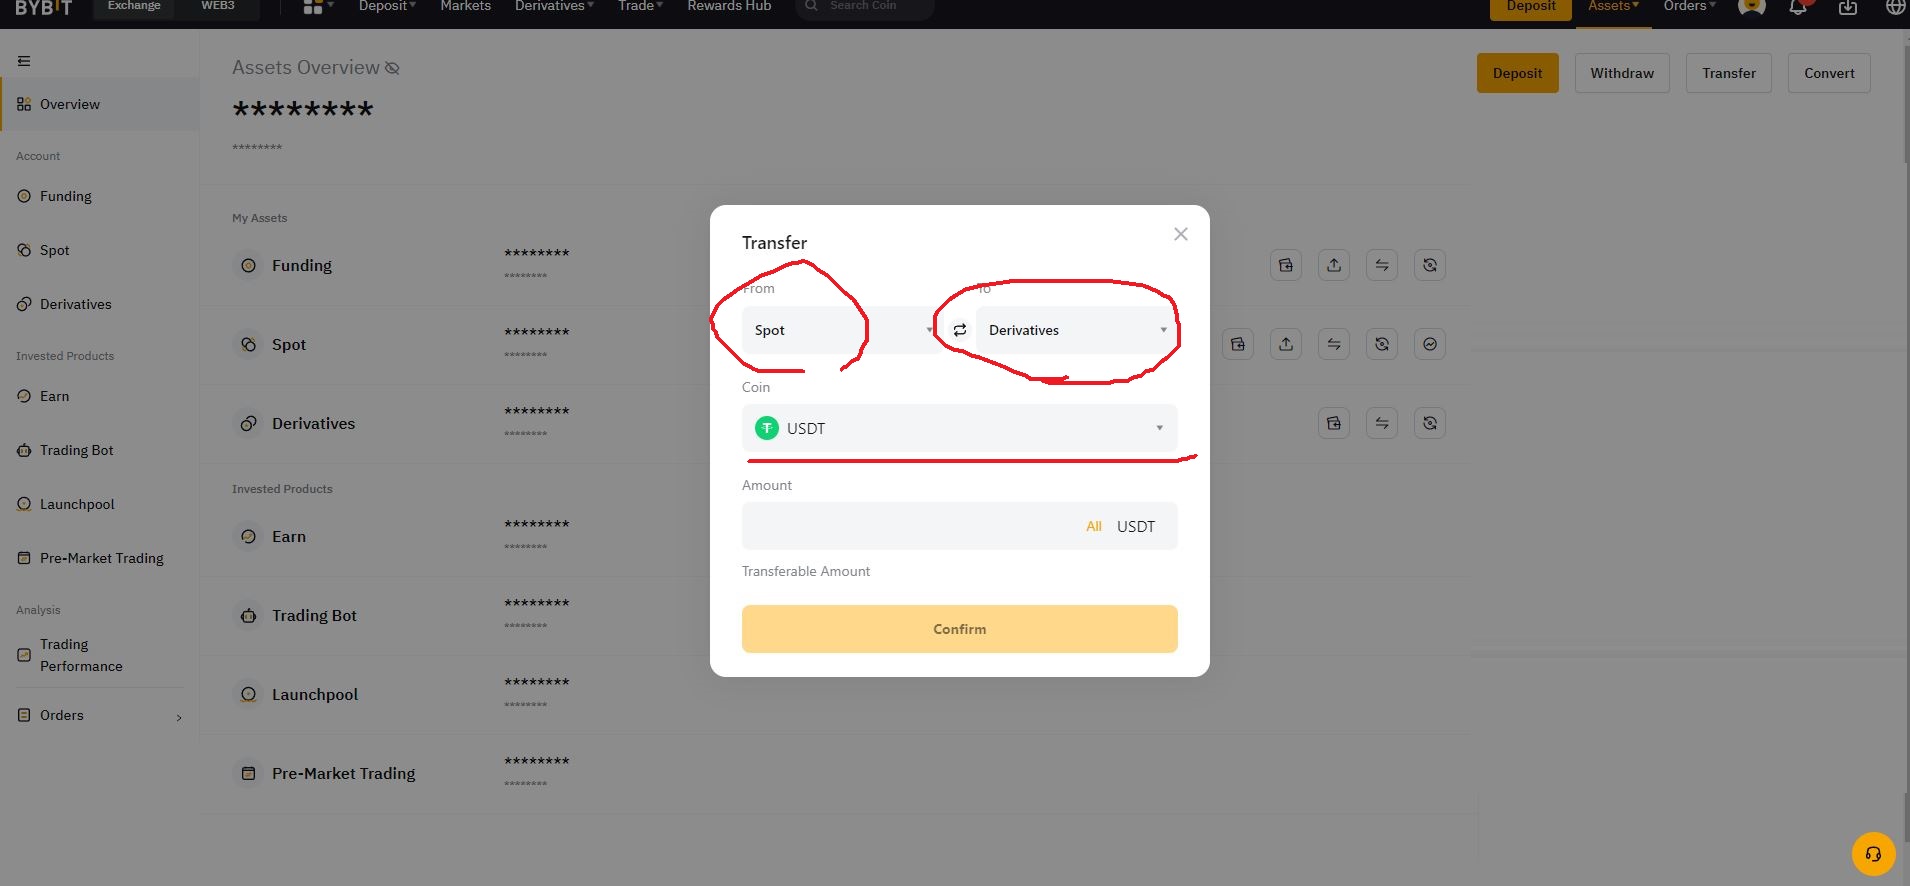Open the language globe icon

1894,7
